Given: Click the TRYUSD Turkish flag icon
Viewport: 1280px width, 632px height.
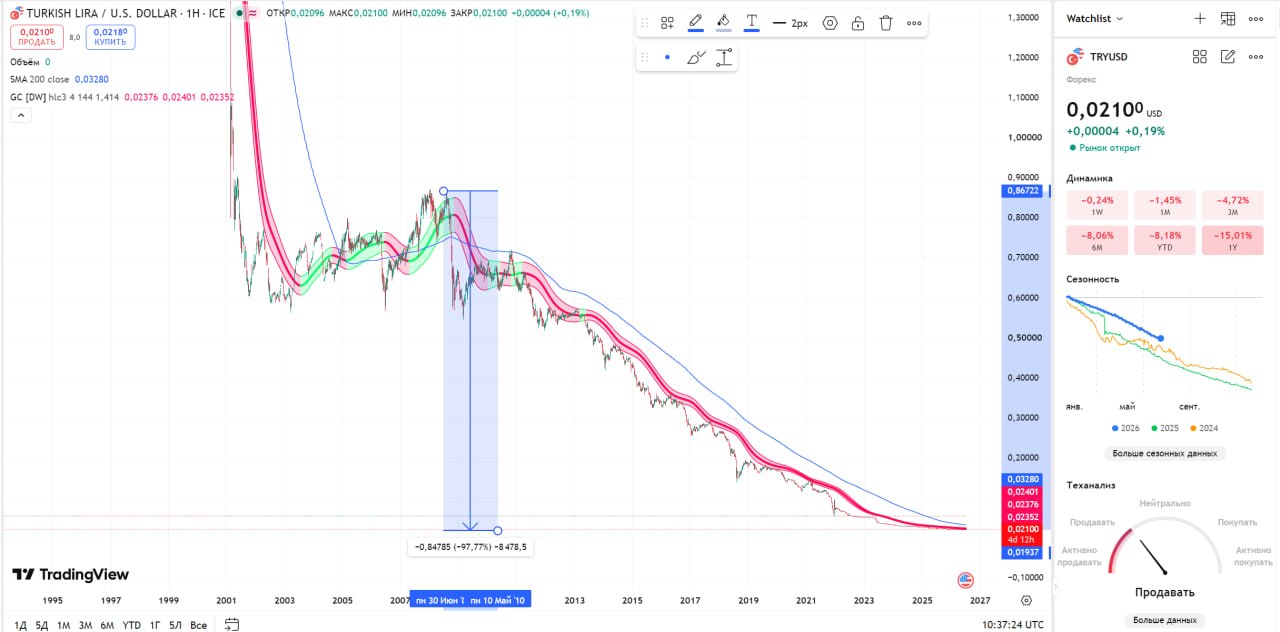Looking at the screenshot, I should click(1076, 57).
